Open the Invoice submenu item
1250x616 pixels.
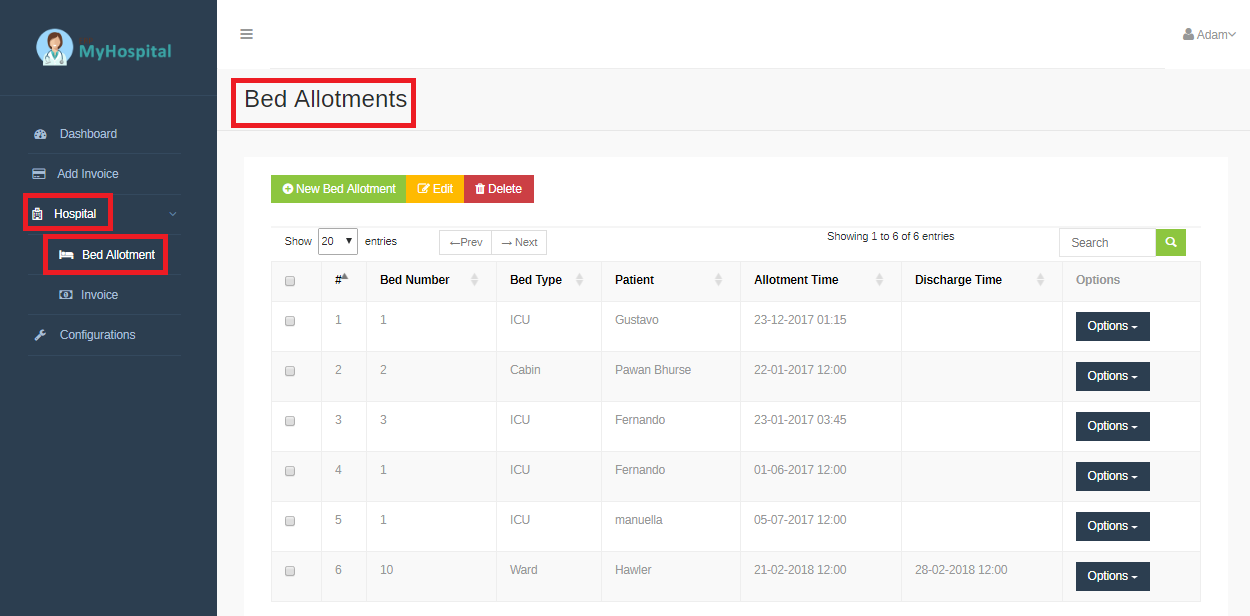coord(100,295)
